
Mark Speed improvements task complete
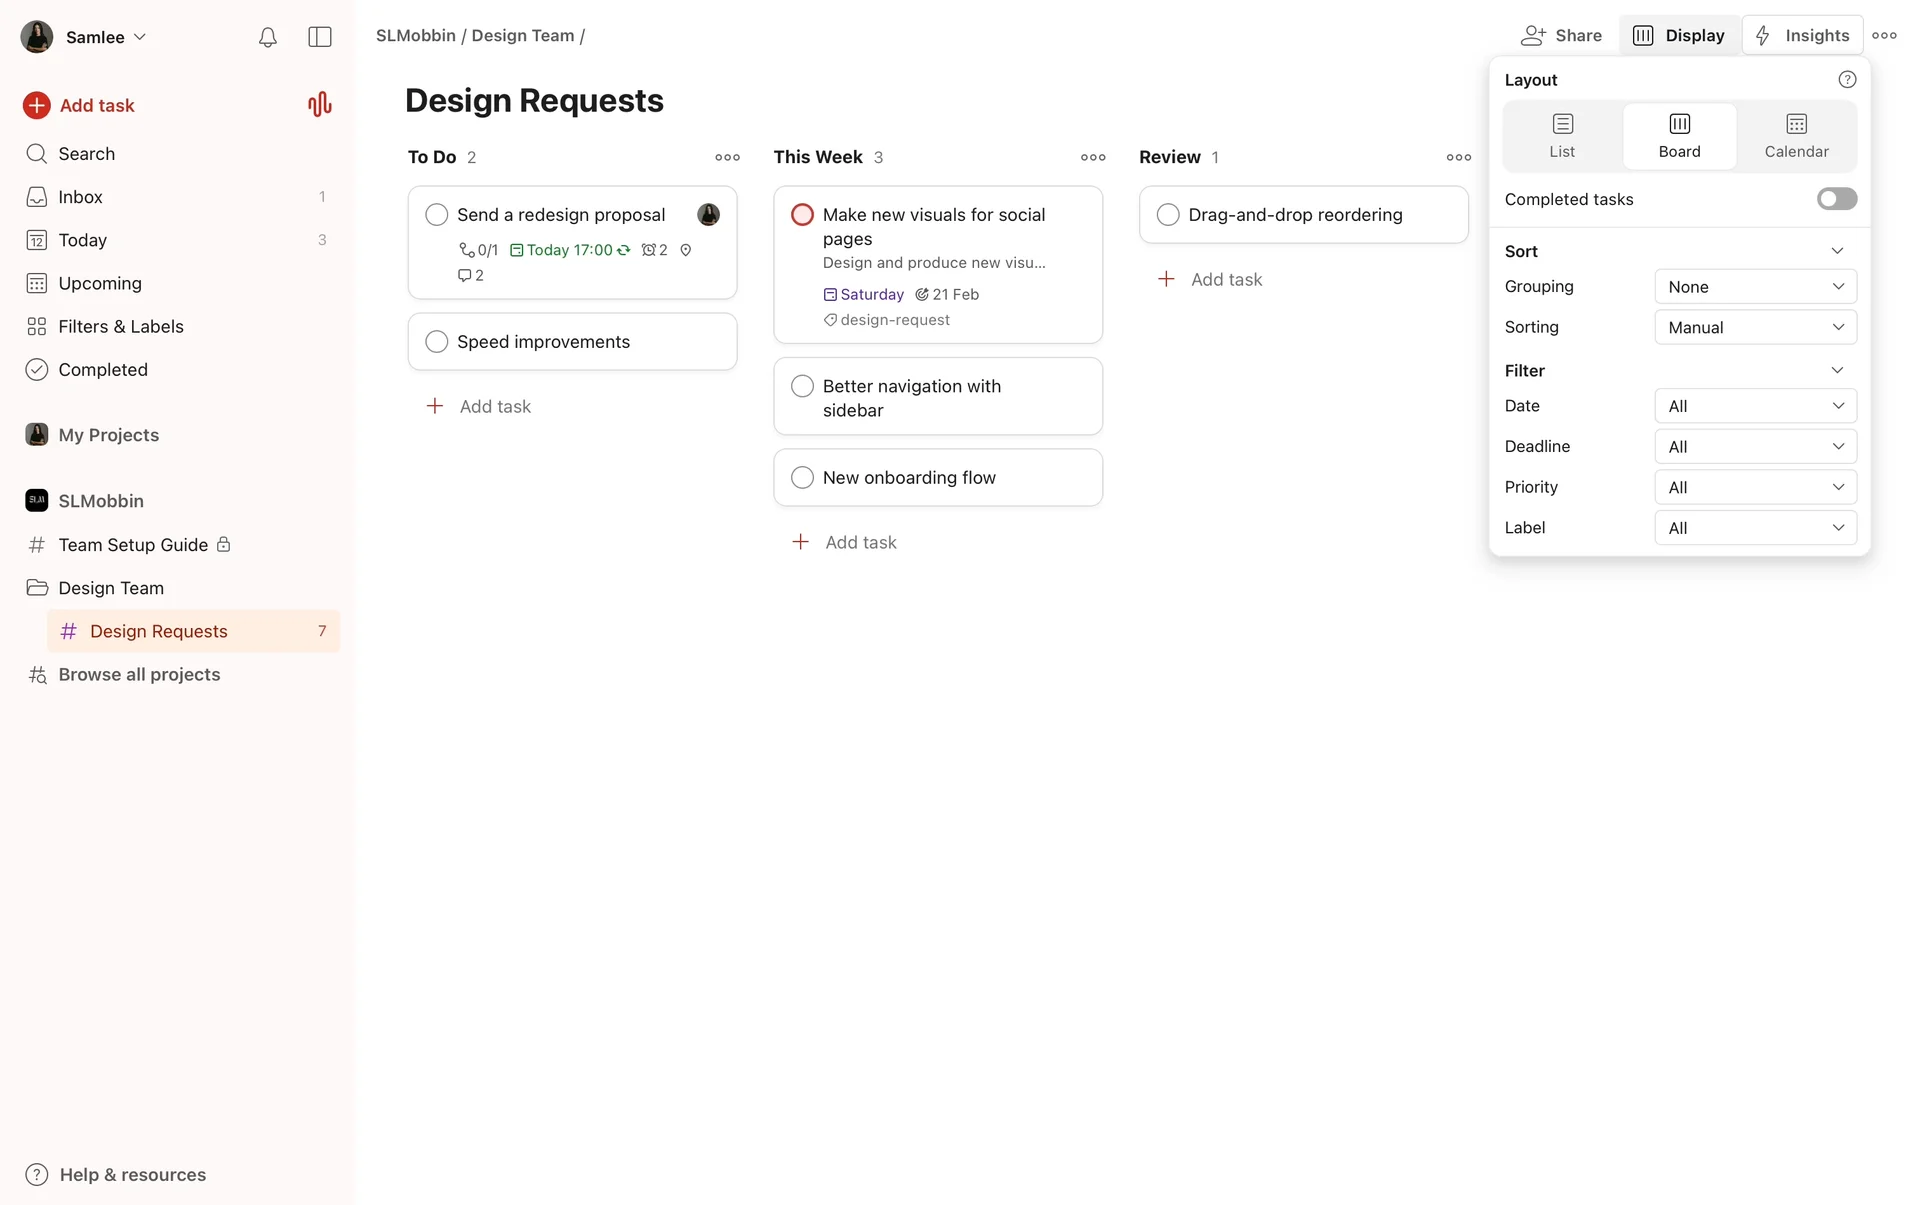pos(437,342)
